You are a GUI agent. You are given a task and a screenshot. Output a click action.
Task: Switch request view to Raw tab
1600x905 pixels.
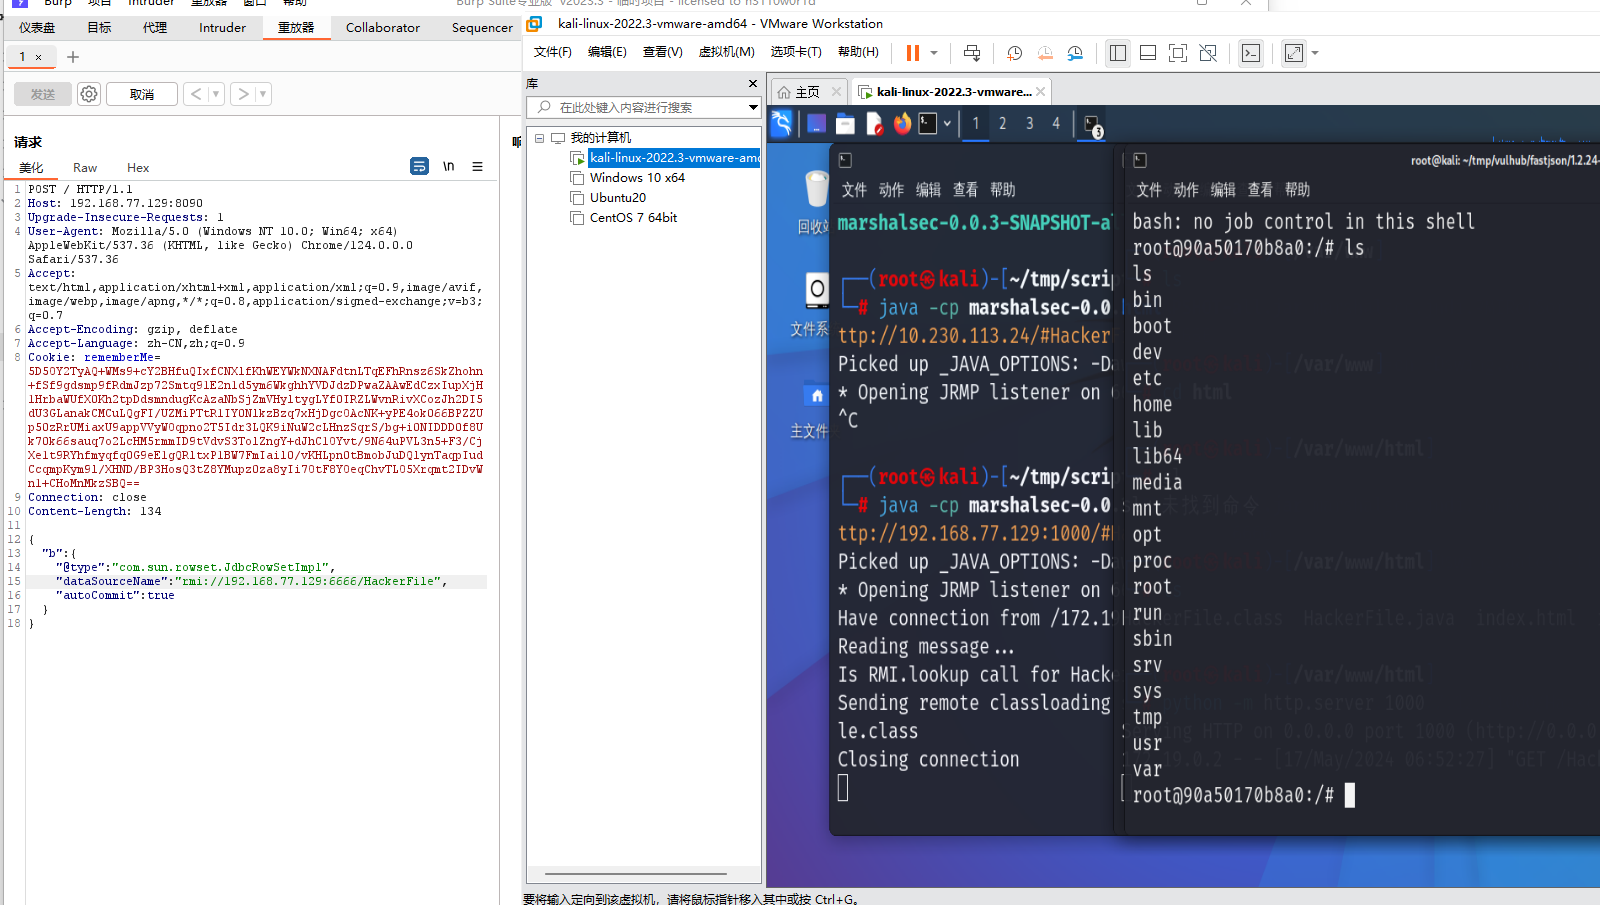coord(85,168)
